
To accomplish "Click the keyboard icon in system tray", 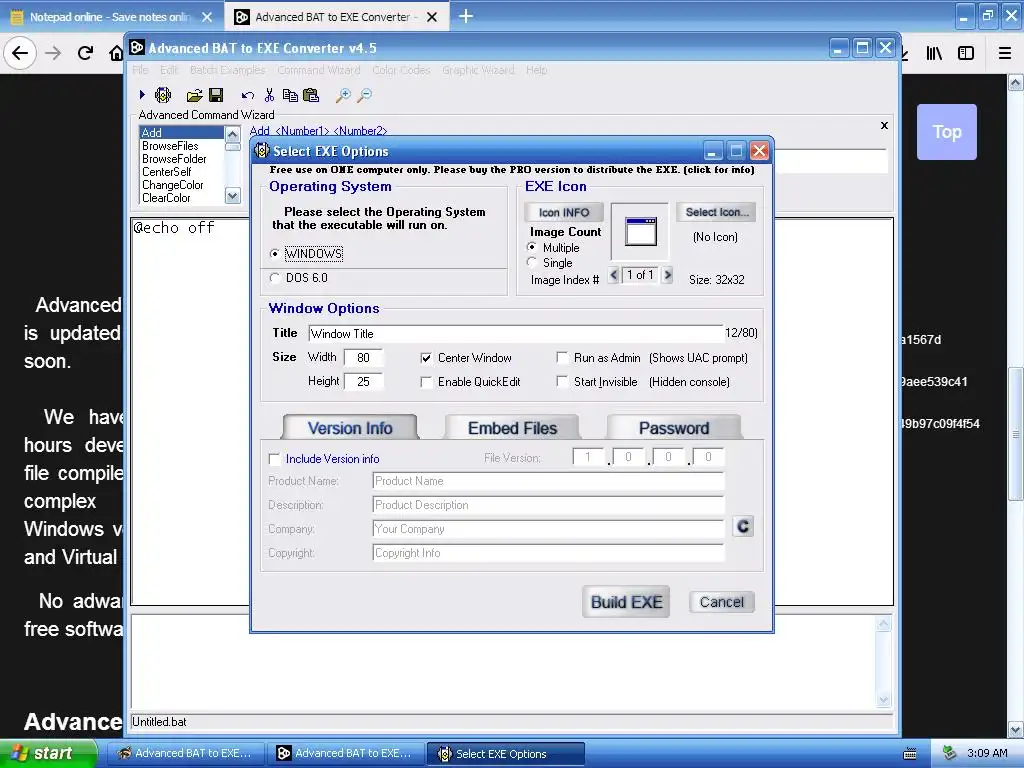I will pos(910,754).
